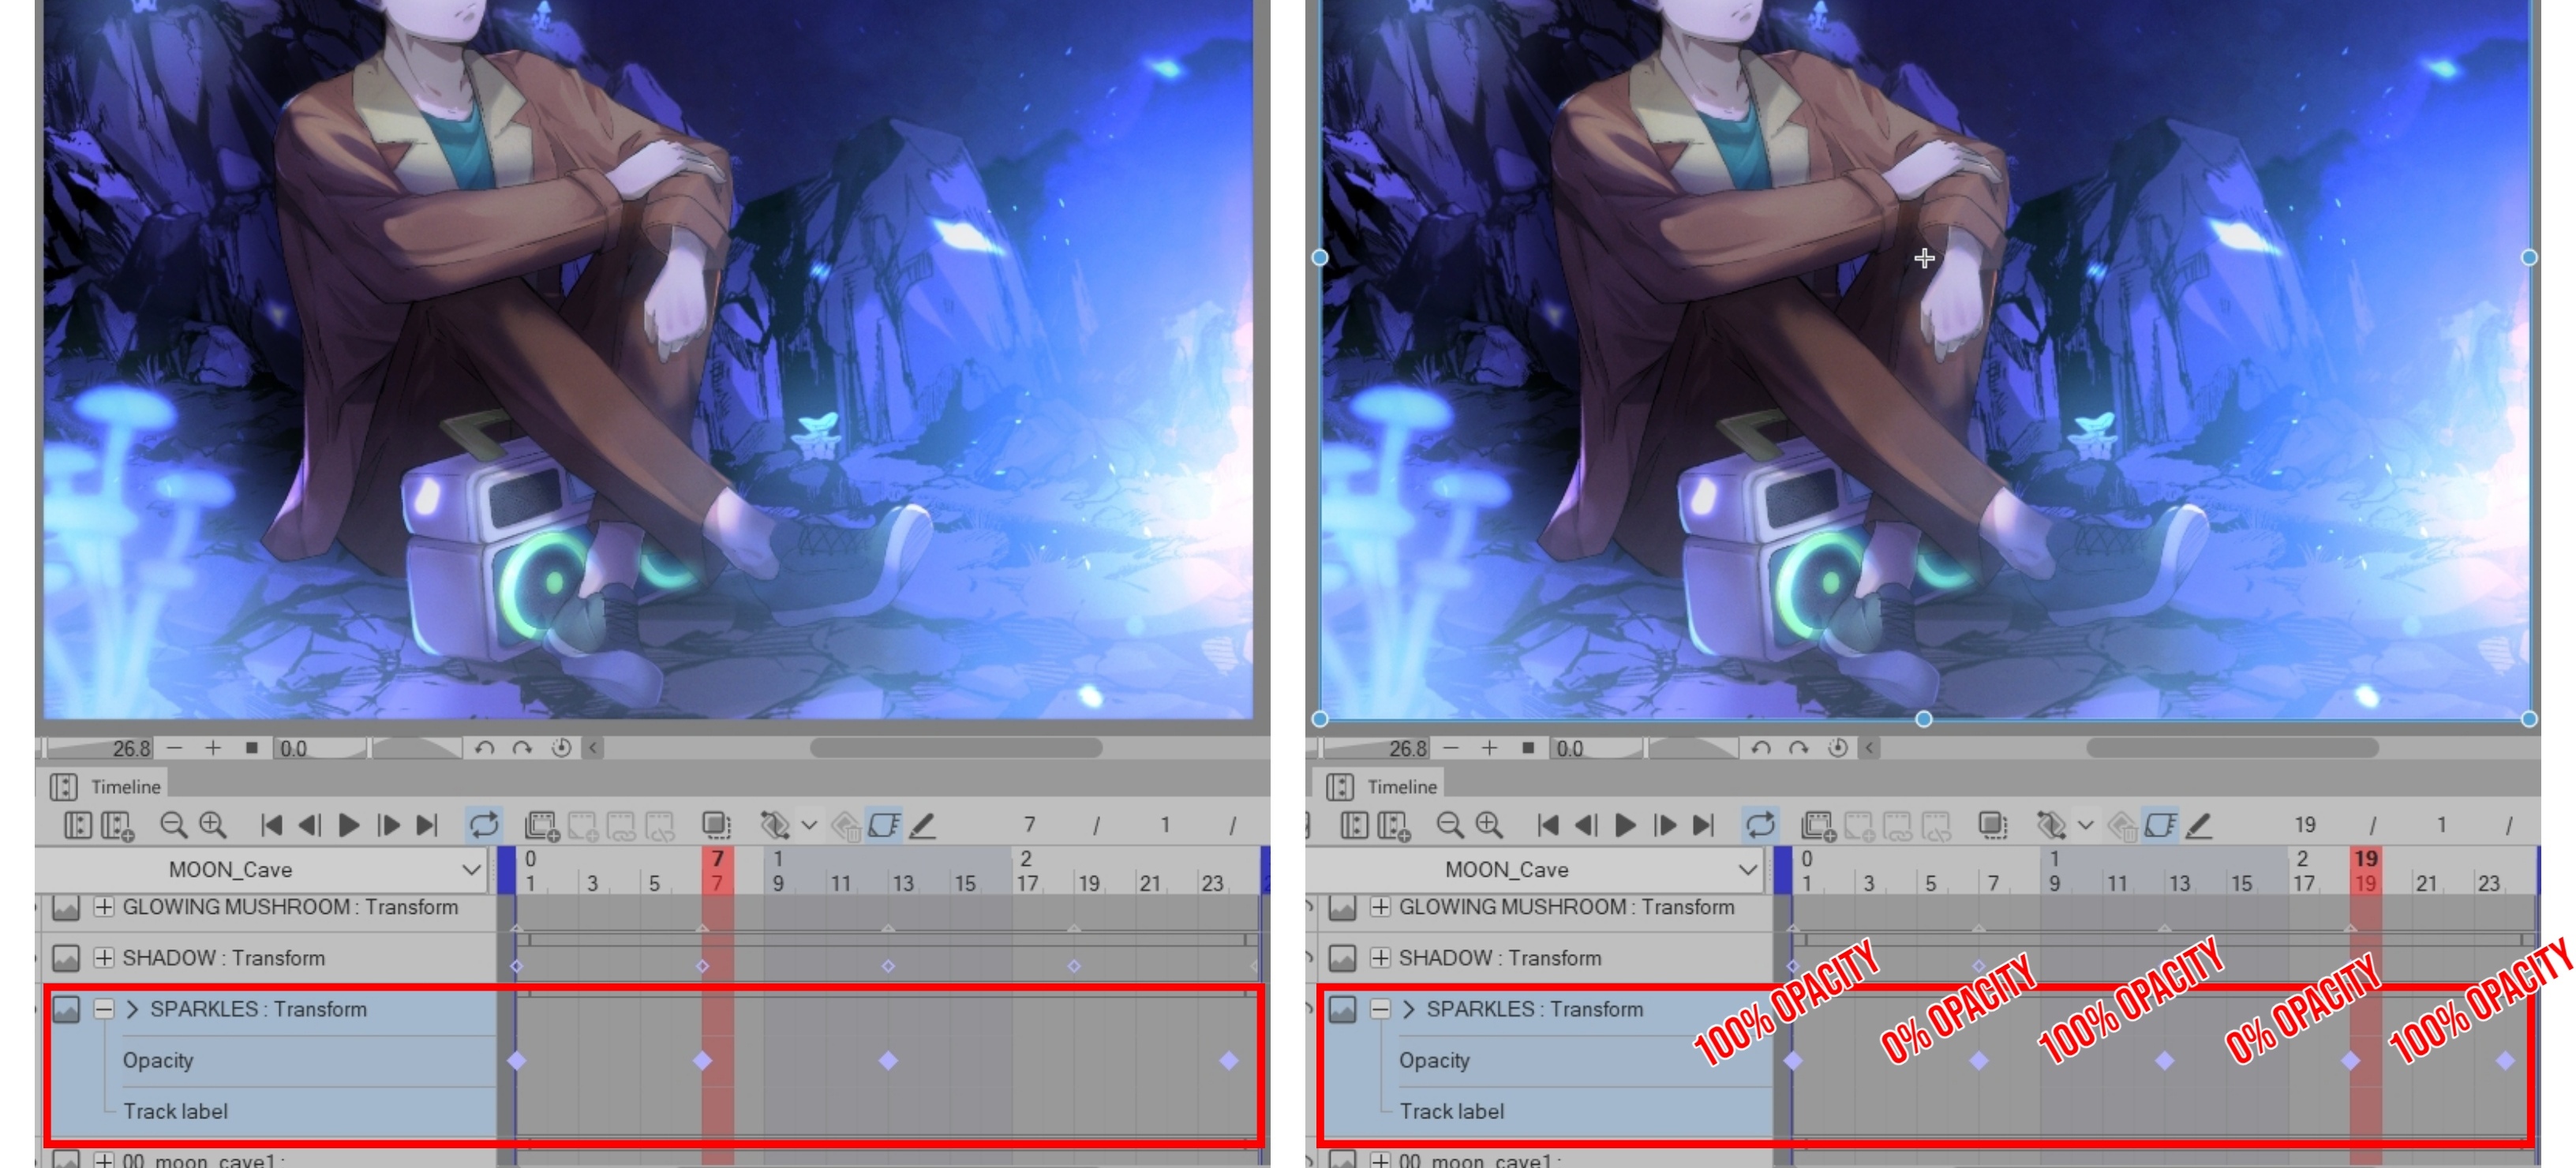
Task: Zoom in on the left timeline
Action: 212,825
